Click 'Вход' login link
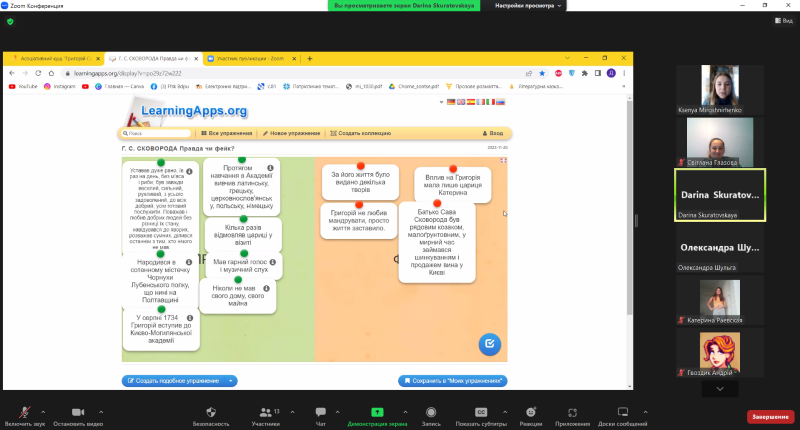The width and height of the screenshot is (800, 430). (493, 133)
